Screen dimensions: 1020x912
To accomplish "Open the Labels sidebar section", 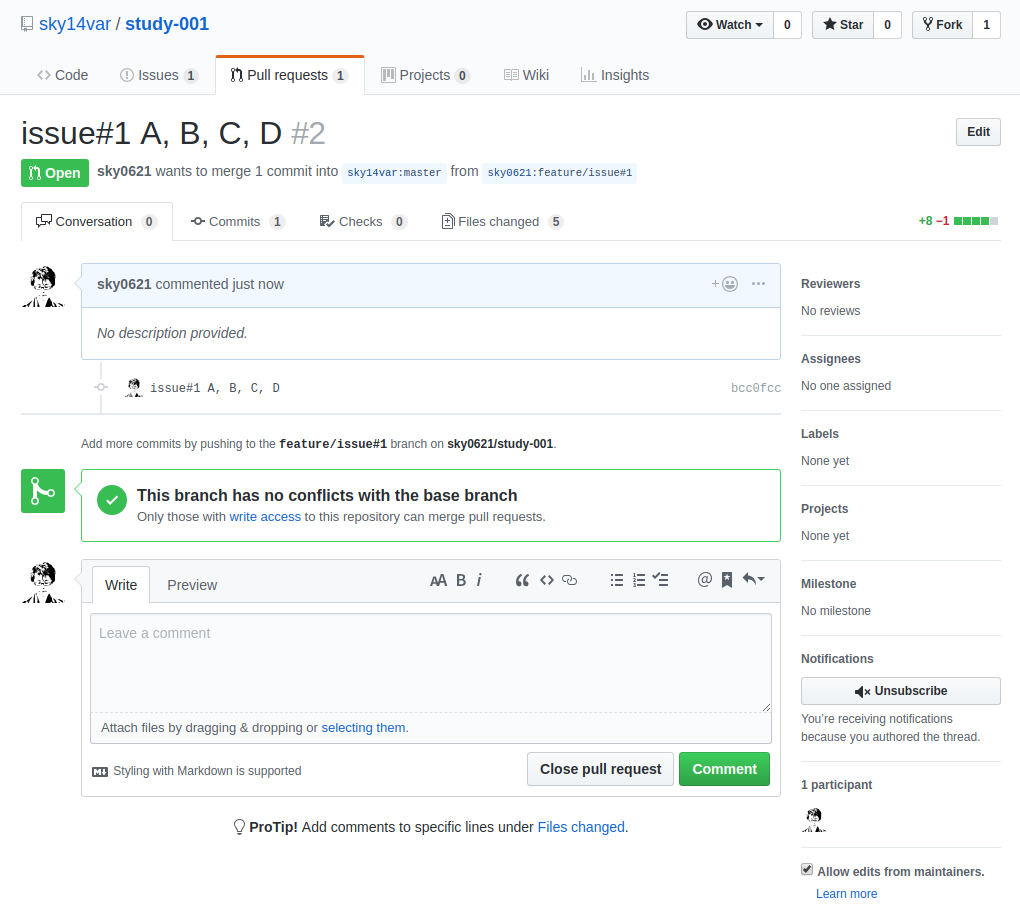I will pyautogui.click(x=820, y=434).
